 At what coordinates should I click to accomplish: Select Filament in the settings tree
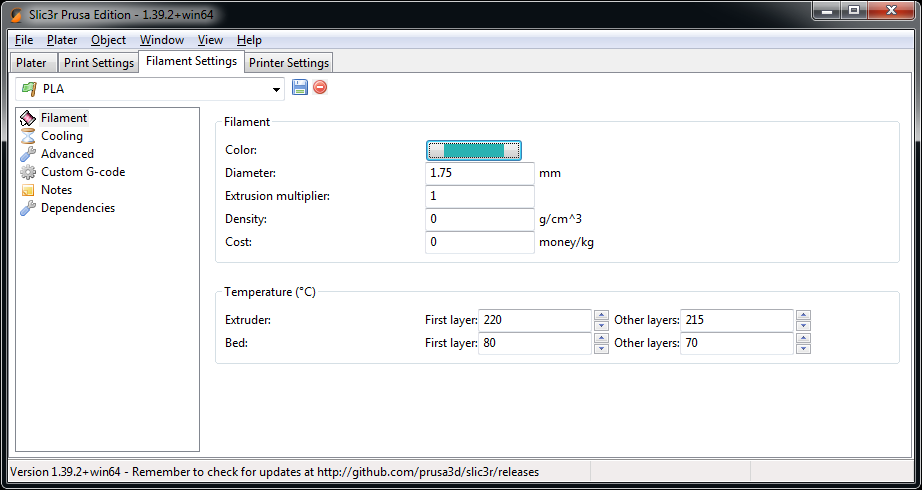coord(64,118)
